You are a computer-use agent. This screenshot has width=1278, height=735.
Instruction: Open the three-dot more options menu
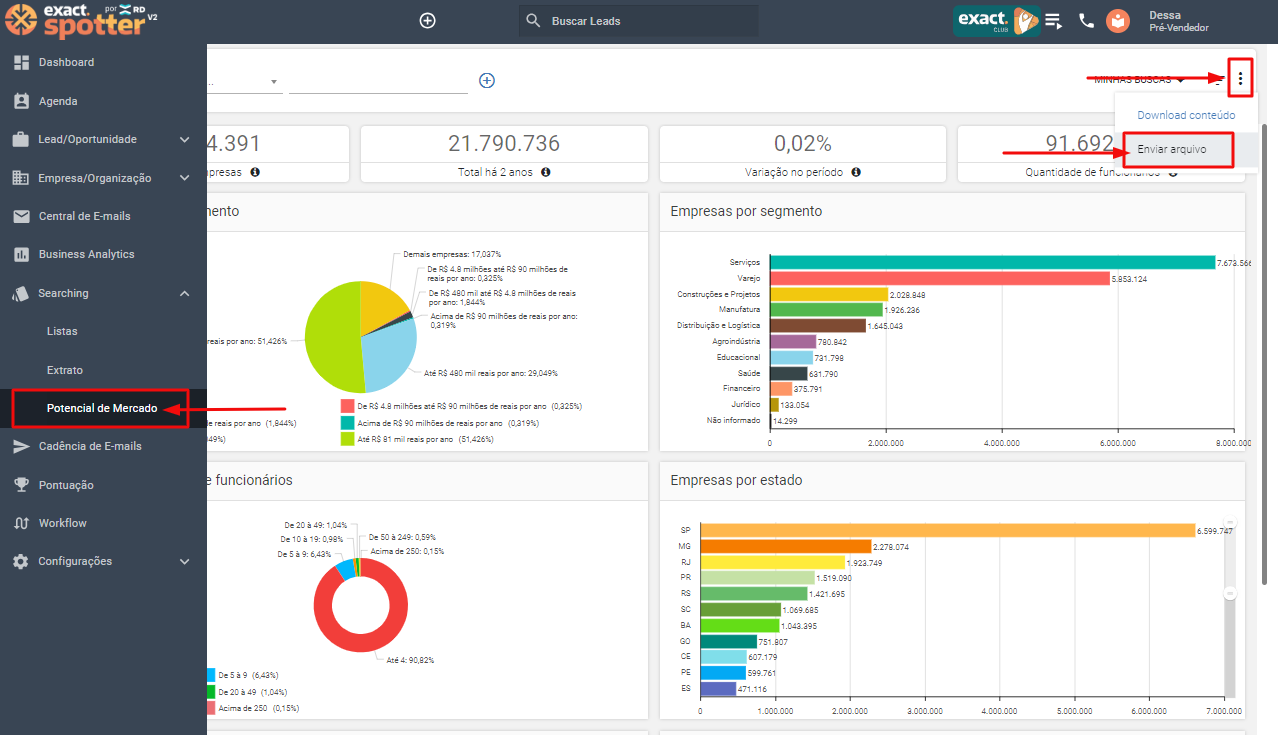pyautogui.click(x=1240, y=78)
